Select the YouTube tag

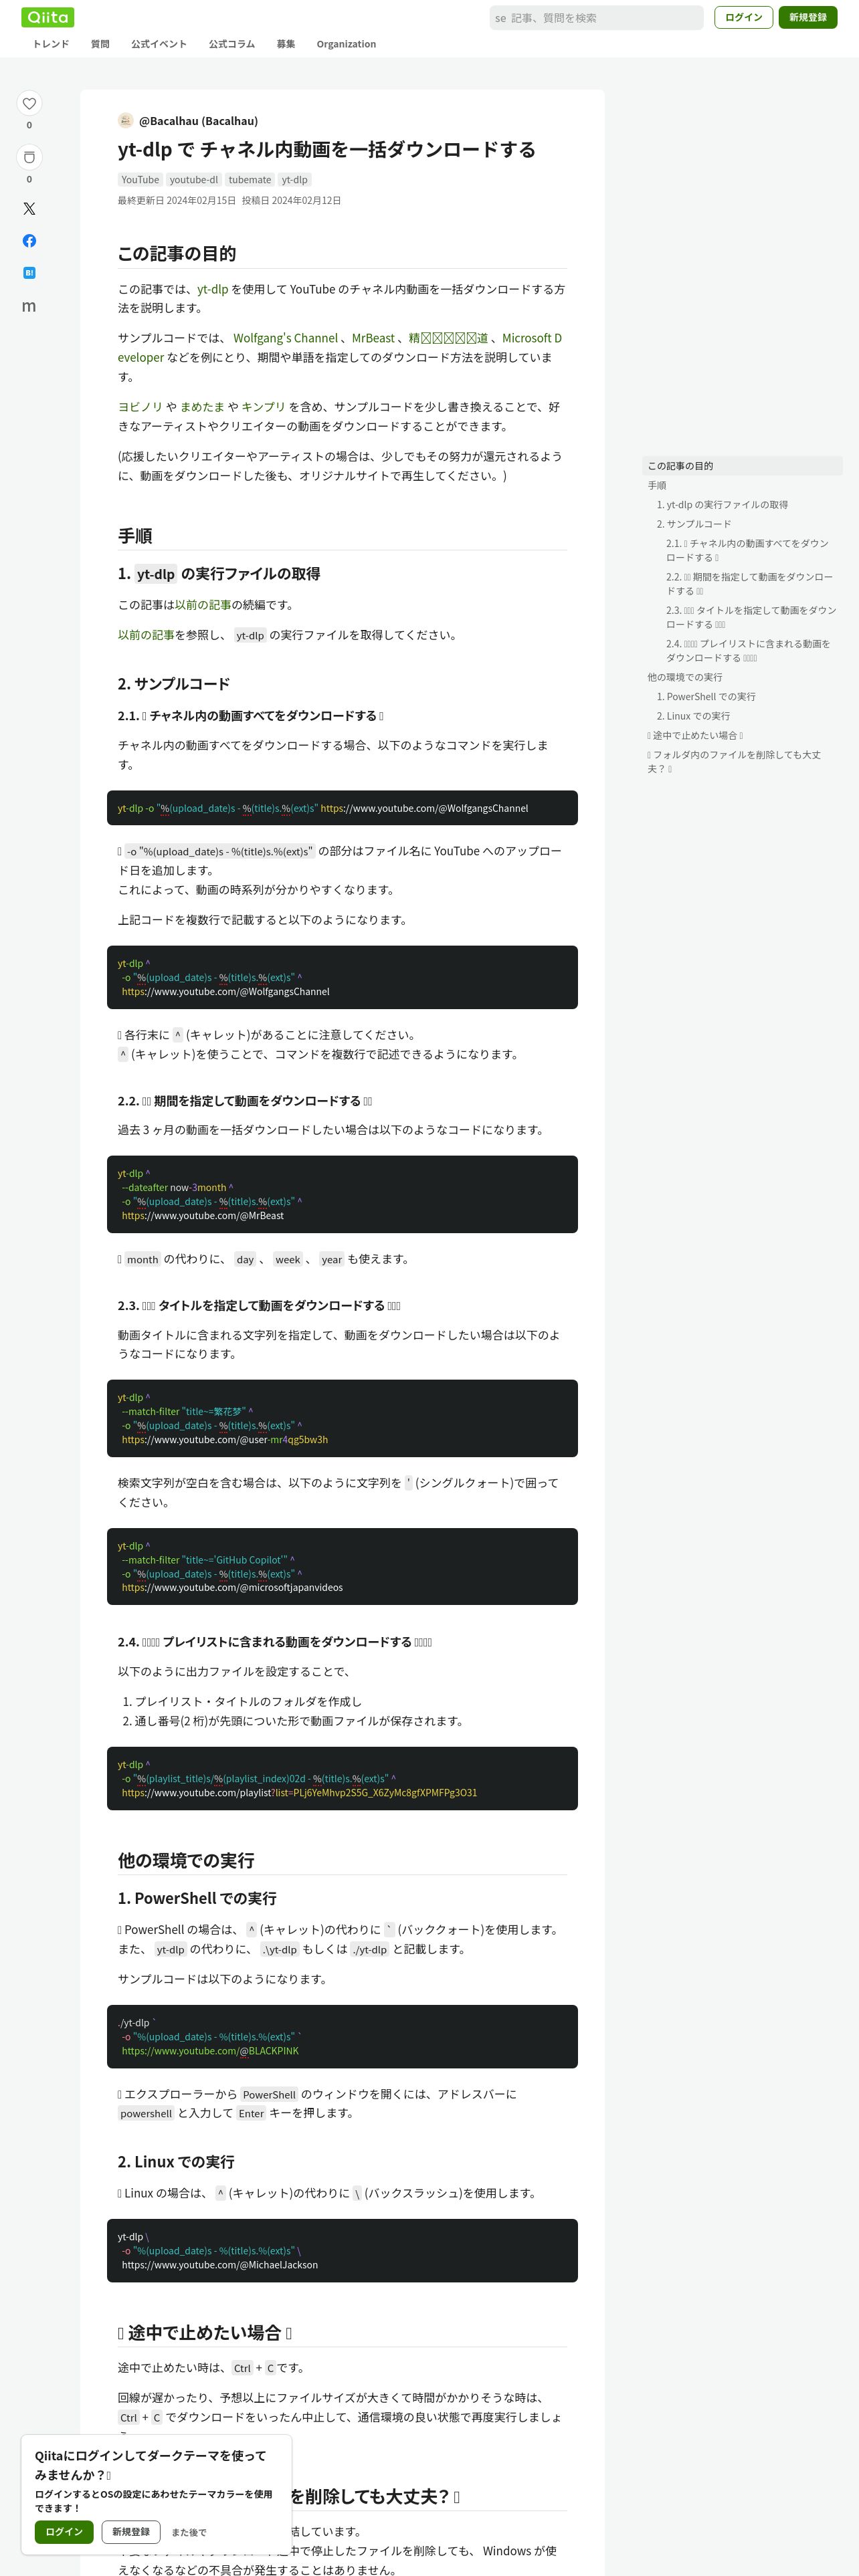(140, 180)
